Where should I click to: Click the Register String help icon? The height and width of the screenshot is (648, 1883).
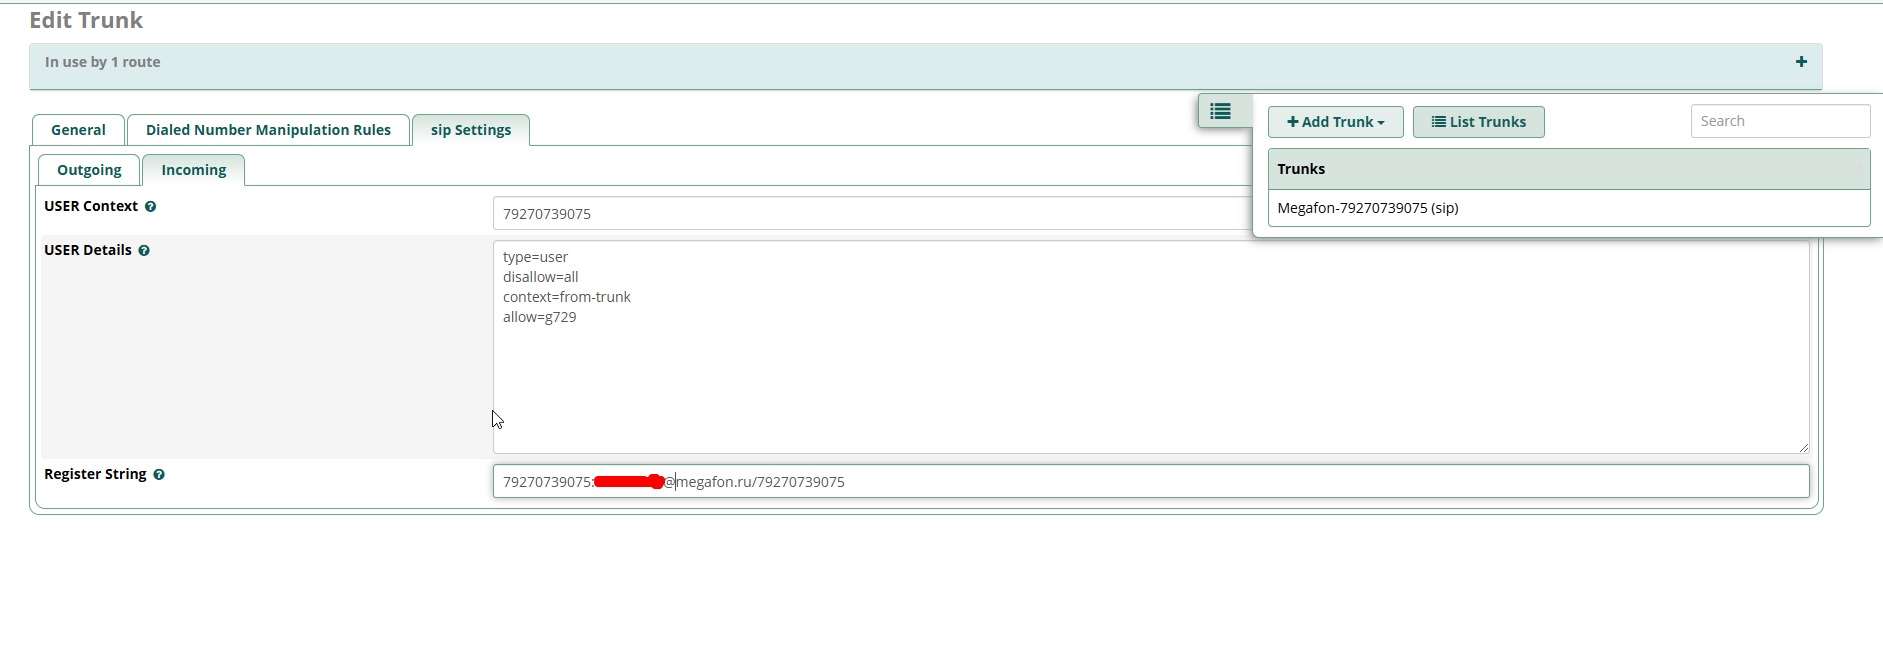[x=159, y=475]
